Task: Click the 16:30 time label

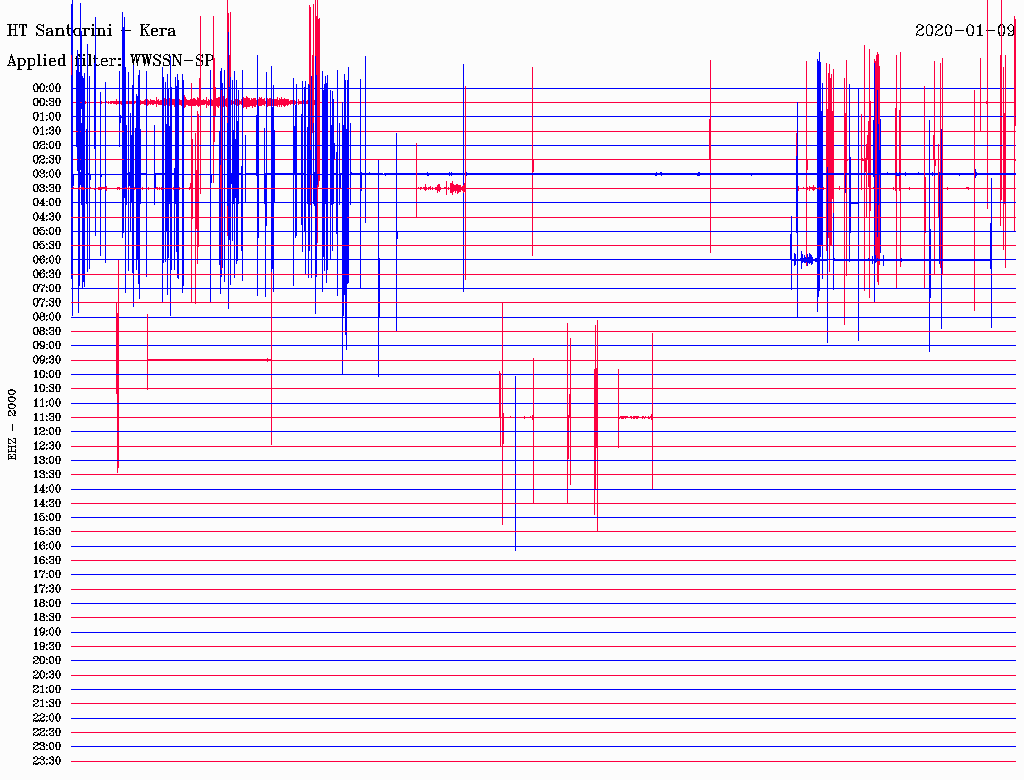Action: click(x=47, y=561)
